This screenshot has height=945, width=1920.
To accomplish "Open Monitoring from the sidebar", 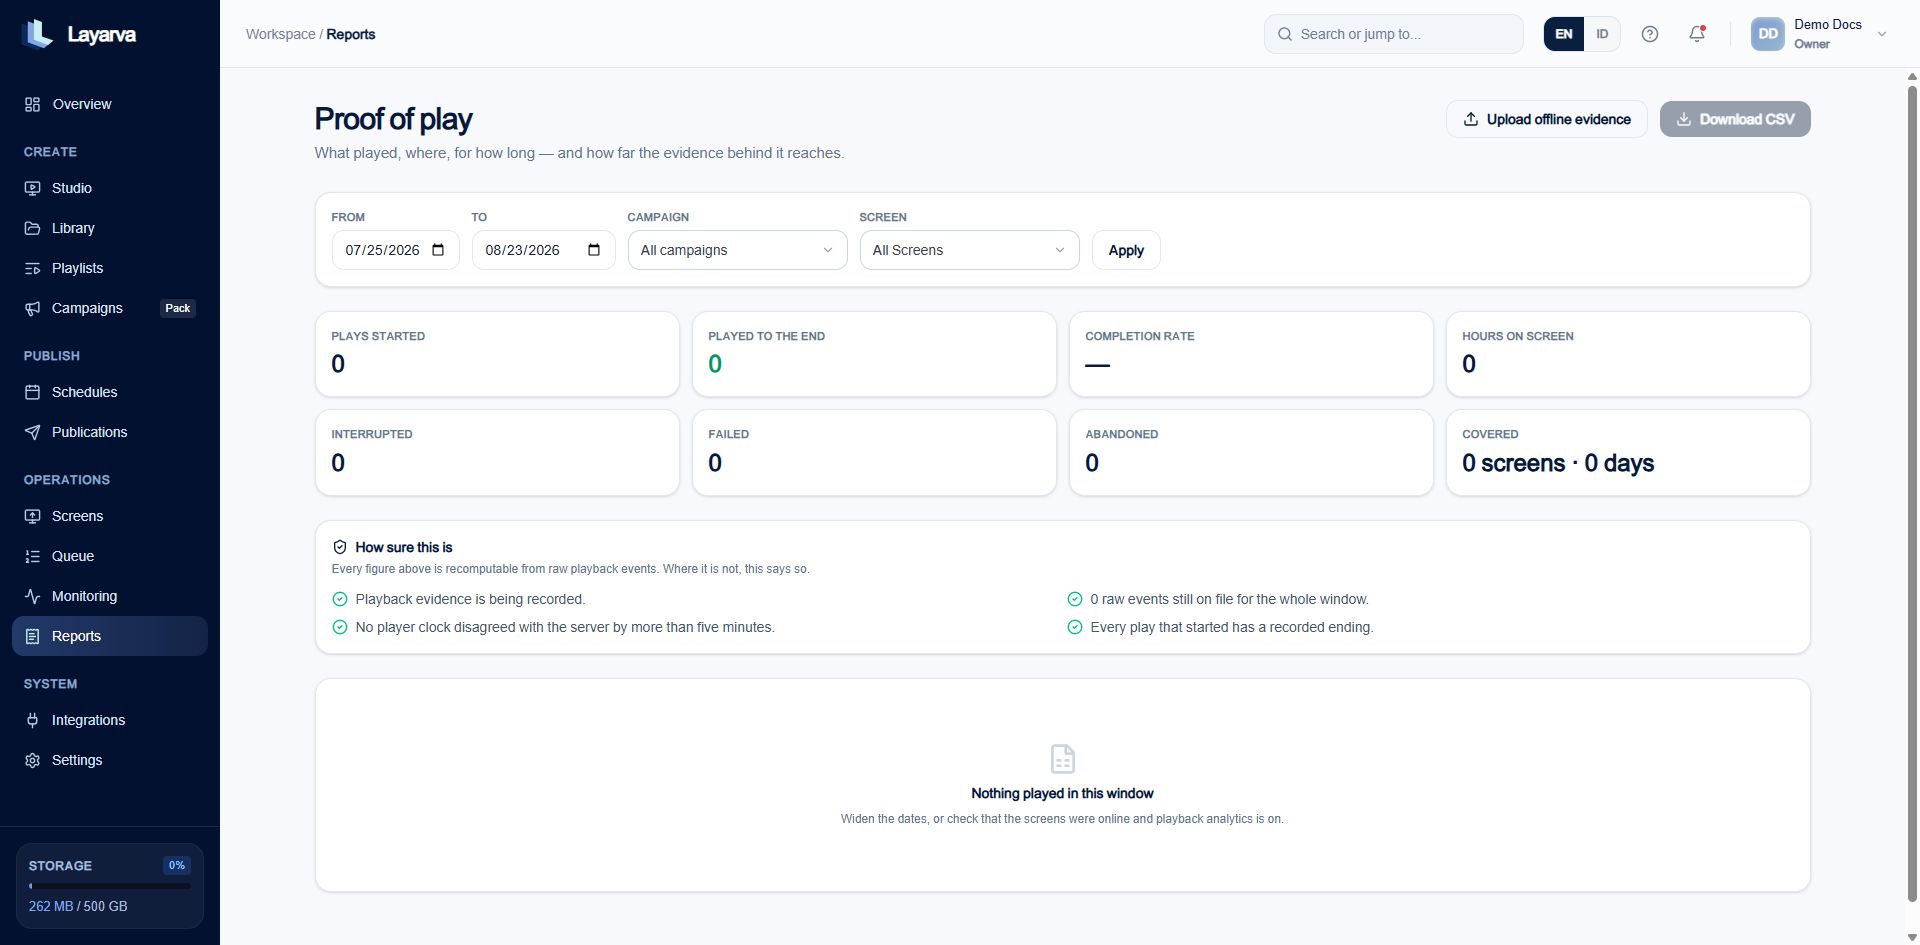I will pos(110,596).
